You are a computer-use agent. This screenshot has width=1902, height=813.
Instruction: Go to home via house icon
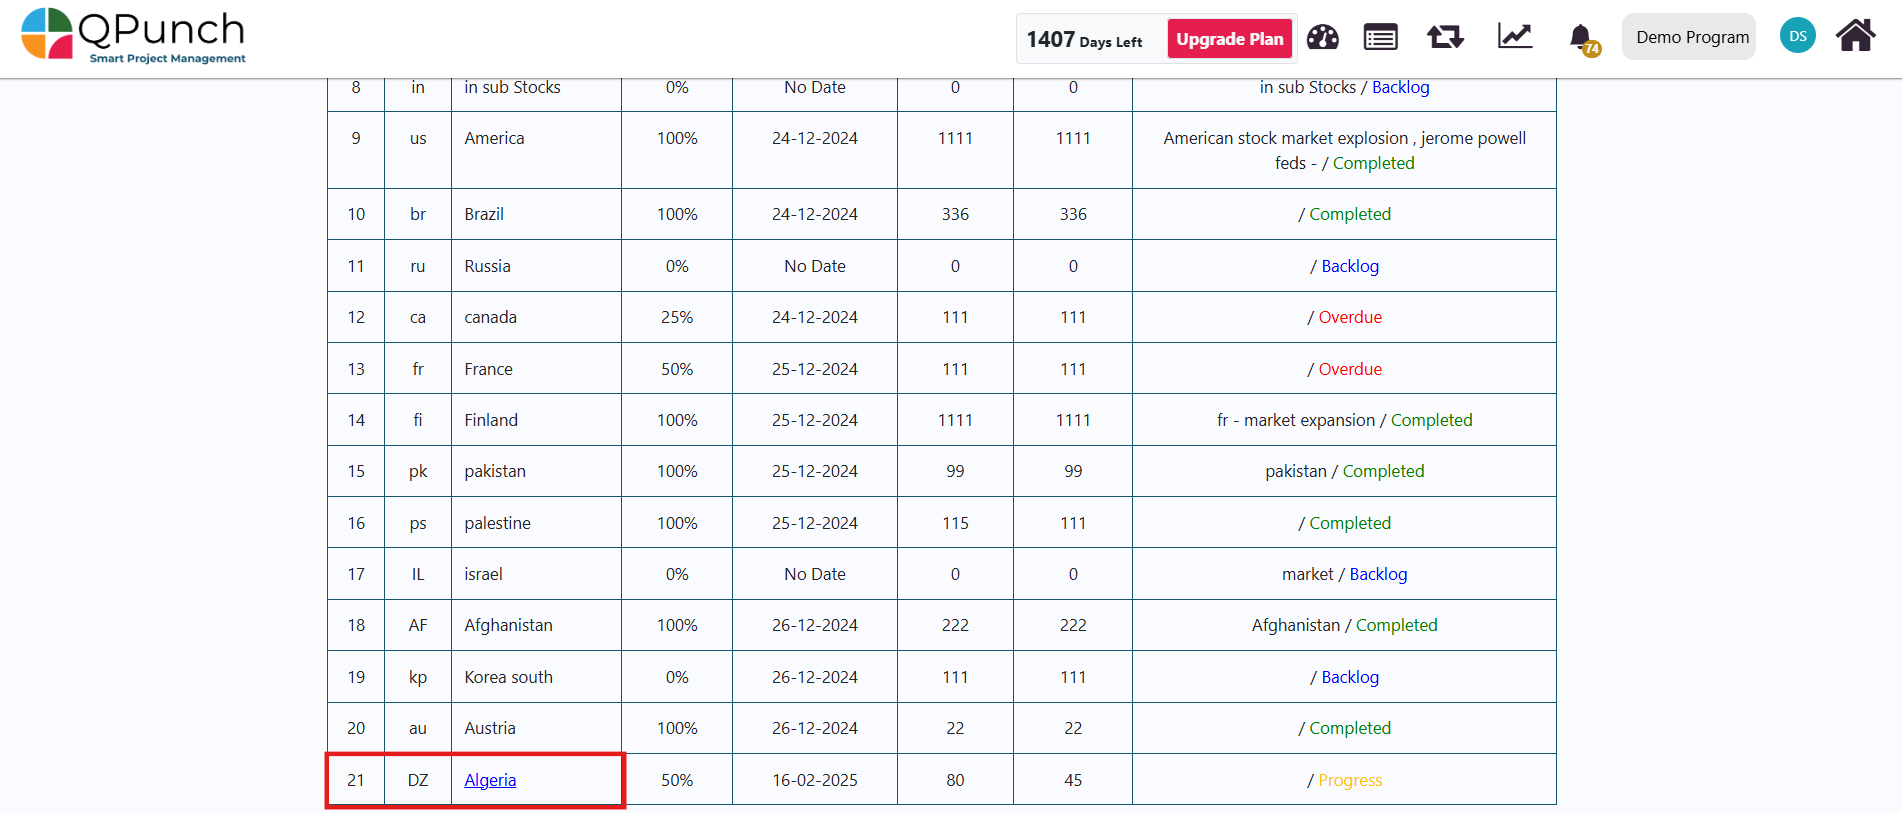click(1855, 36)
